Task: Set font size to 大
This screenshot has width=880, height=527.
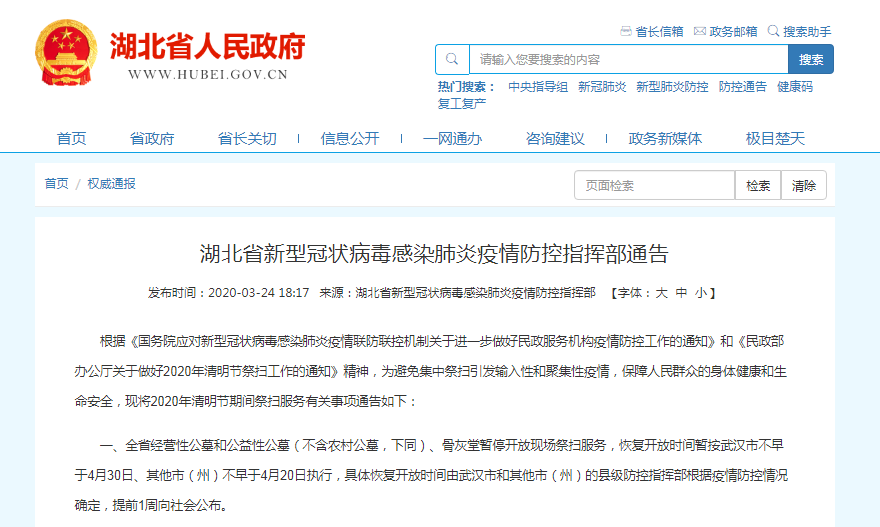Action: [661, 293]
